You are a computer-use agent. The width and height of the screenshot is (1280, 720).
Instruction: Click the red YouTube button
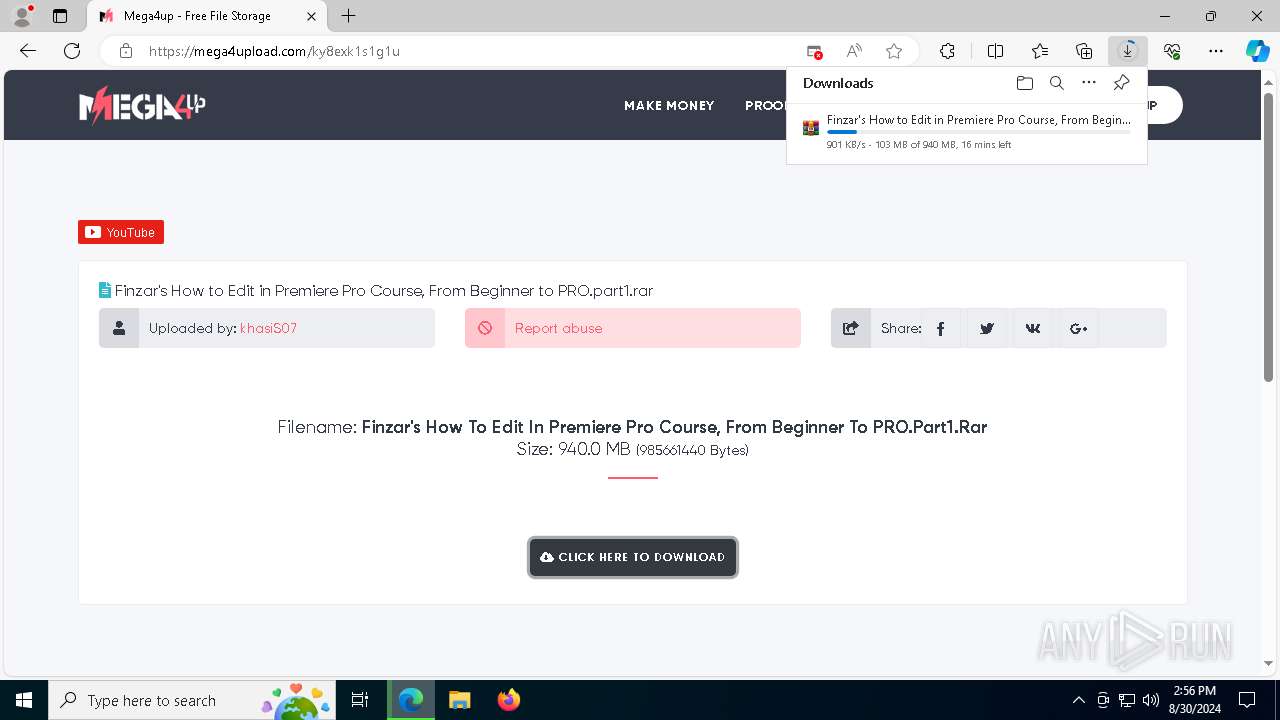[121, 232]
